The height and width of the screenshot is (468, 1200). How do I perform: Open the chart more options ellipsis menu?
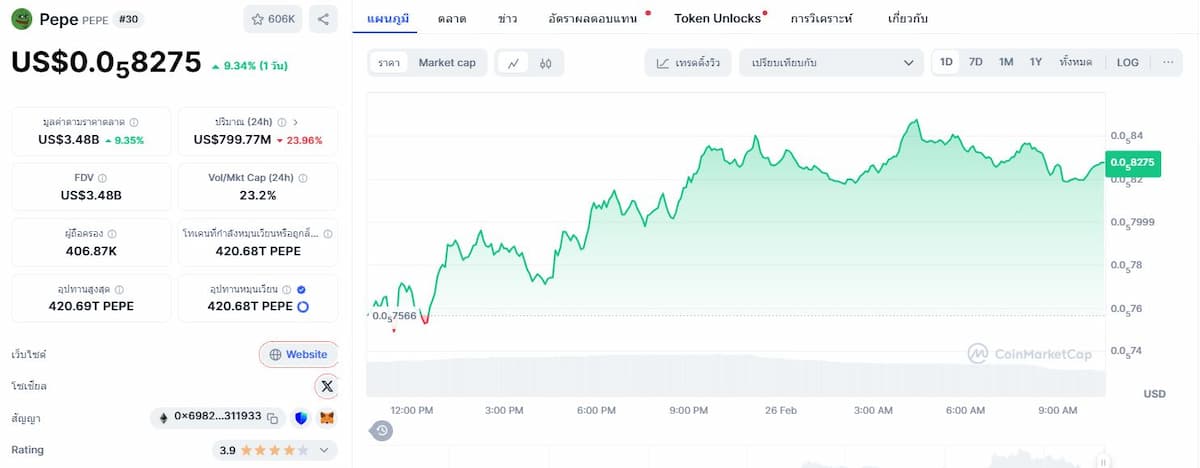(1168, 62)
